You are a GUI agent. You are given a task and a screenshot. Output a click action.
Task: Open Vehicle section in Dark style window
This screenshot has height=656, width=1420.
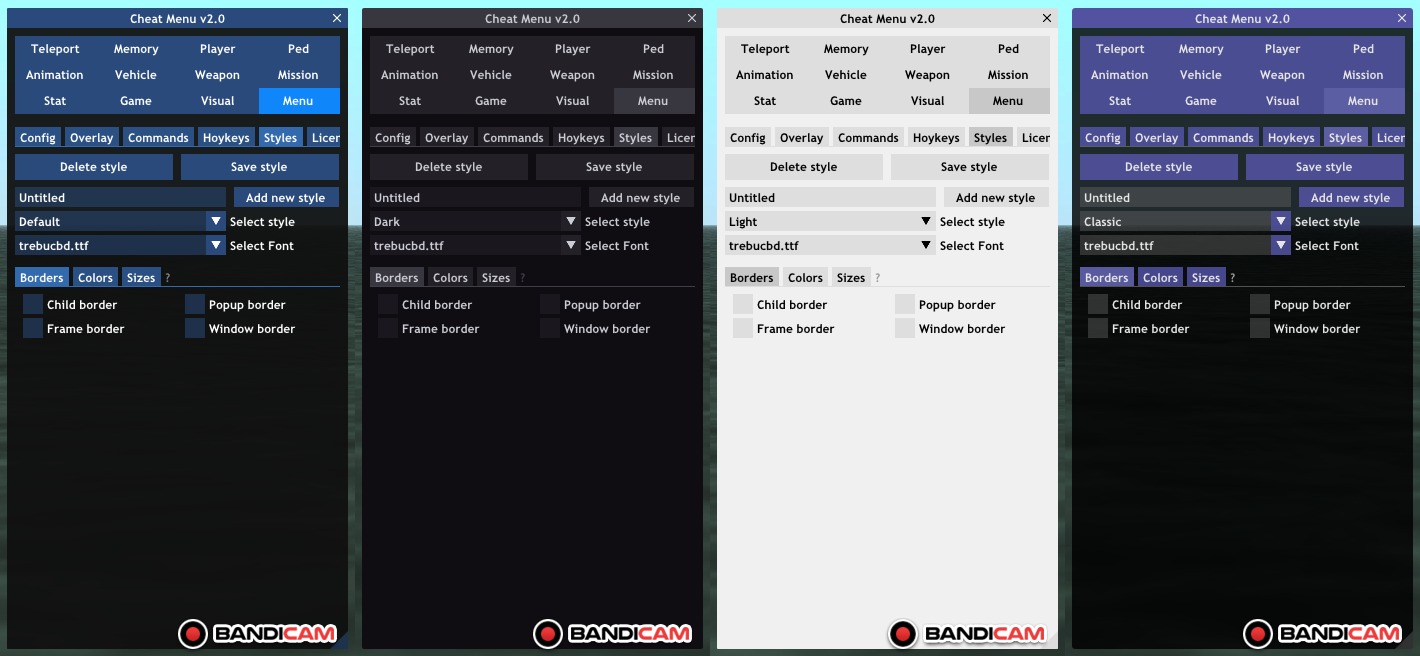tap(491, 74)
